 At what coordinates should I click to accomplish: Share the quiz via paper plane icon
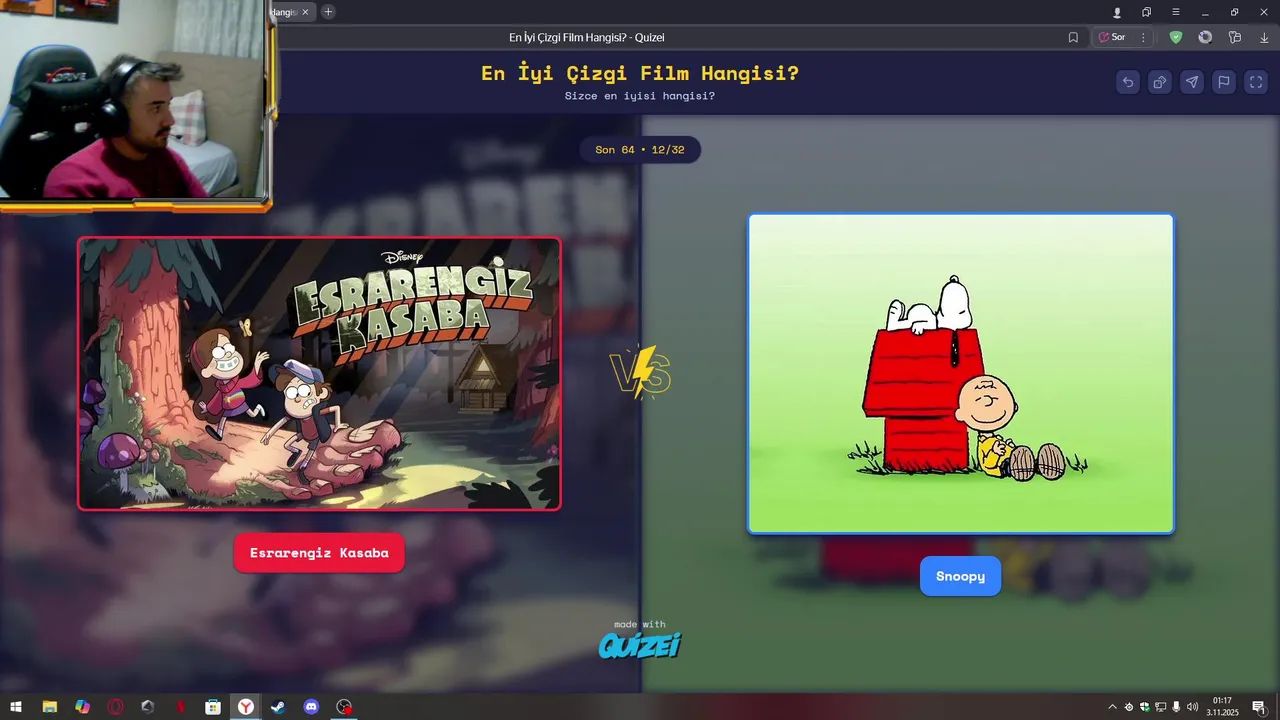click(x=1192, y=82)
